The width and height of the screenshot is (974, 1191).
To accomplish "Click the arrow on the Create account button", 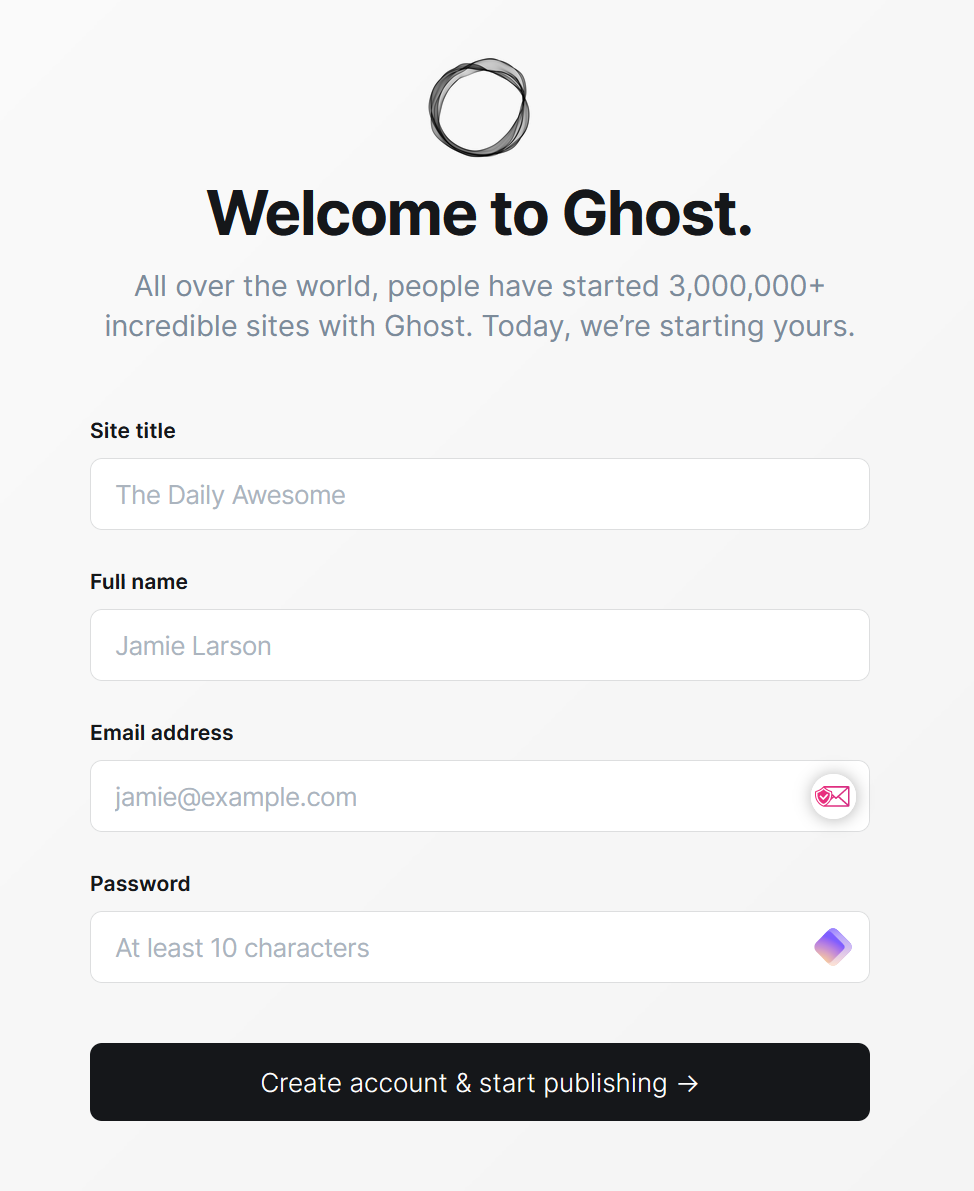I will coord(688,1083).
